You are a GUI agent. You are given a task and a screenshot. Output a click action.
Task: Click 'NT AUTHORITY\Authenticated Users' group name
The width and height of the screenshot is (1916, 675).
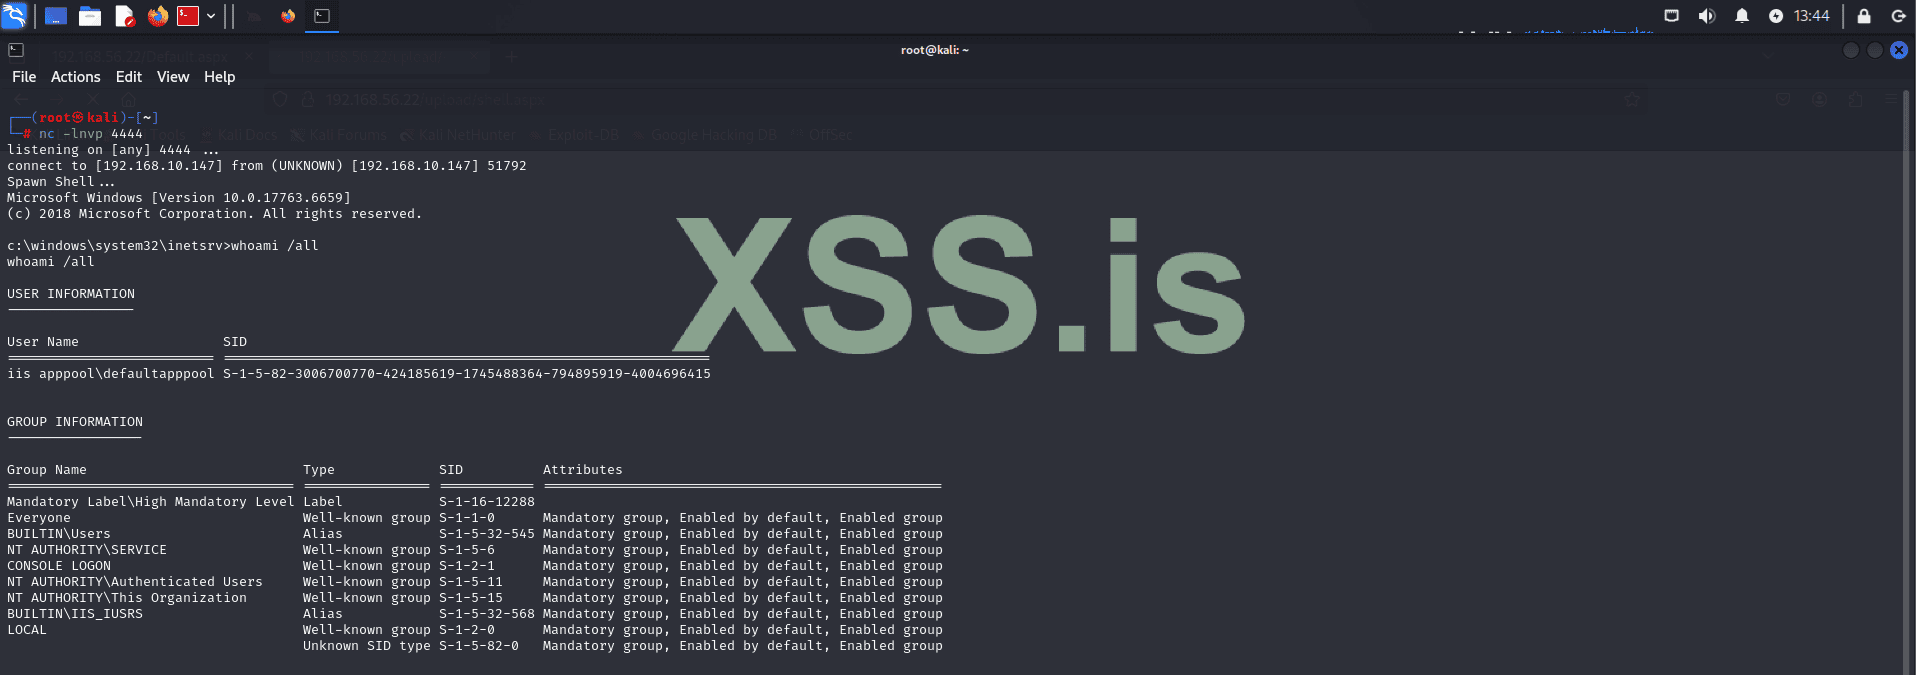(x=135, y=582)
